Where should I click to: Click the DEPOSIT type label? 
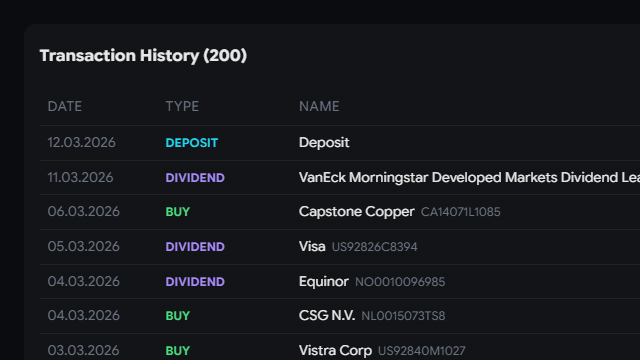point(191,143)
